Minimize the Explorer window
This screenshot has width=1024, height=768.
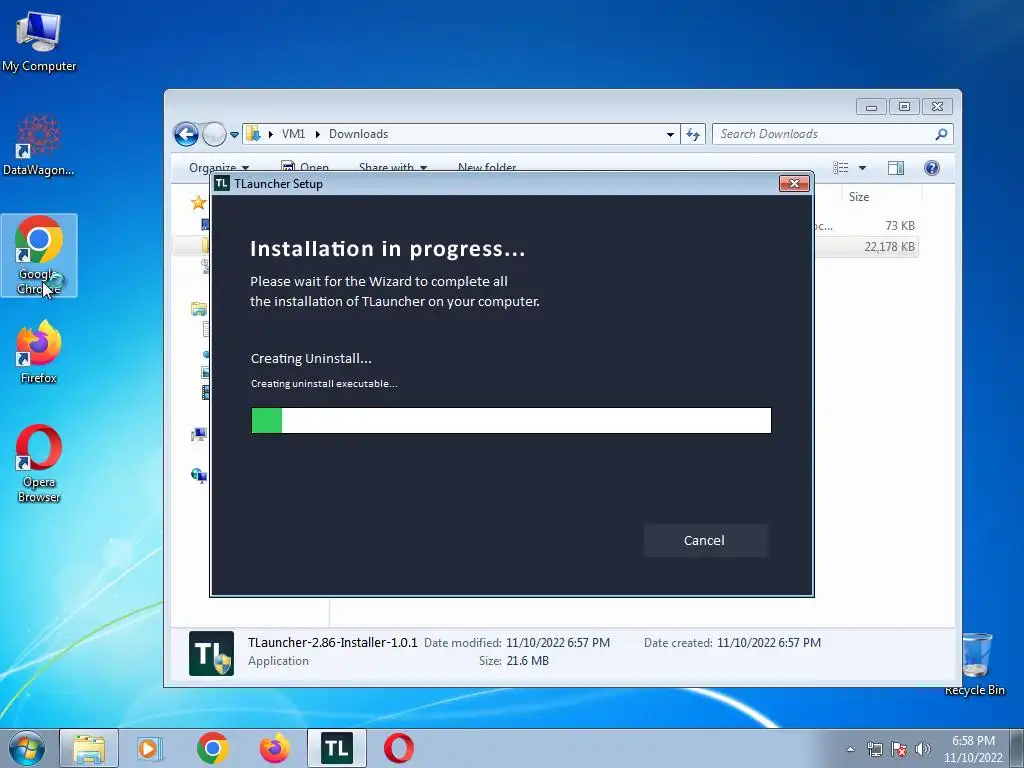coord(871,106)
